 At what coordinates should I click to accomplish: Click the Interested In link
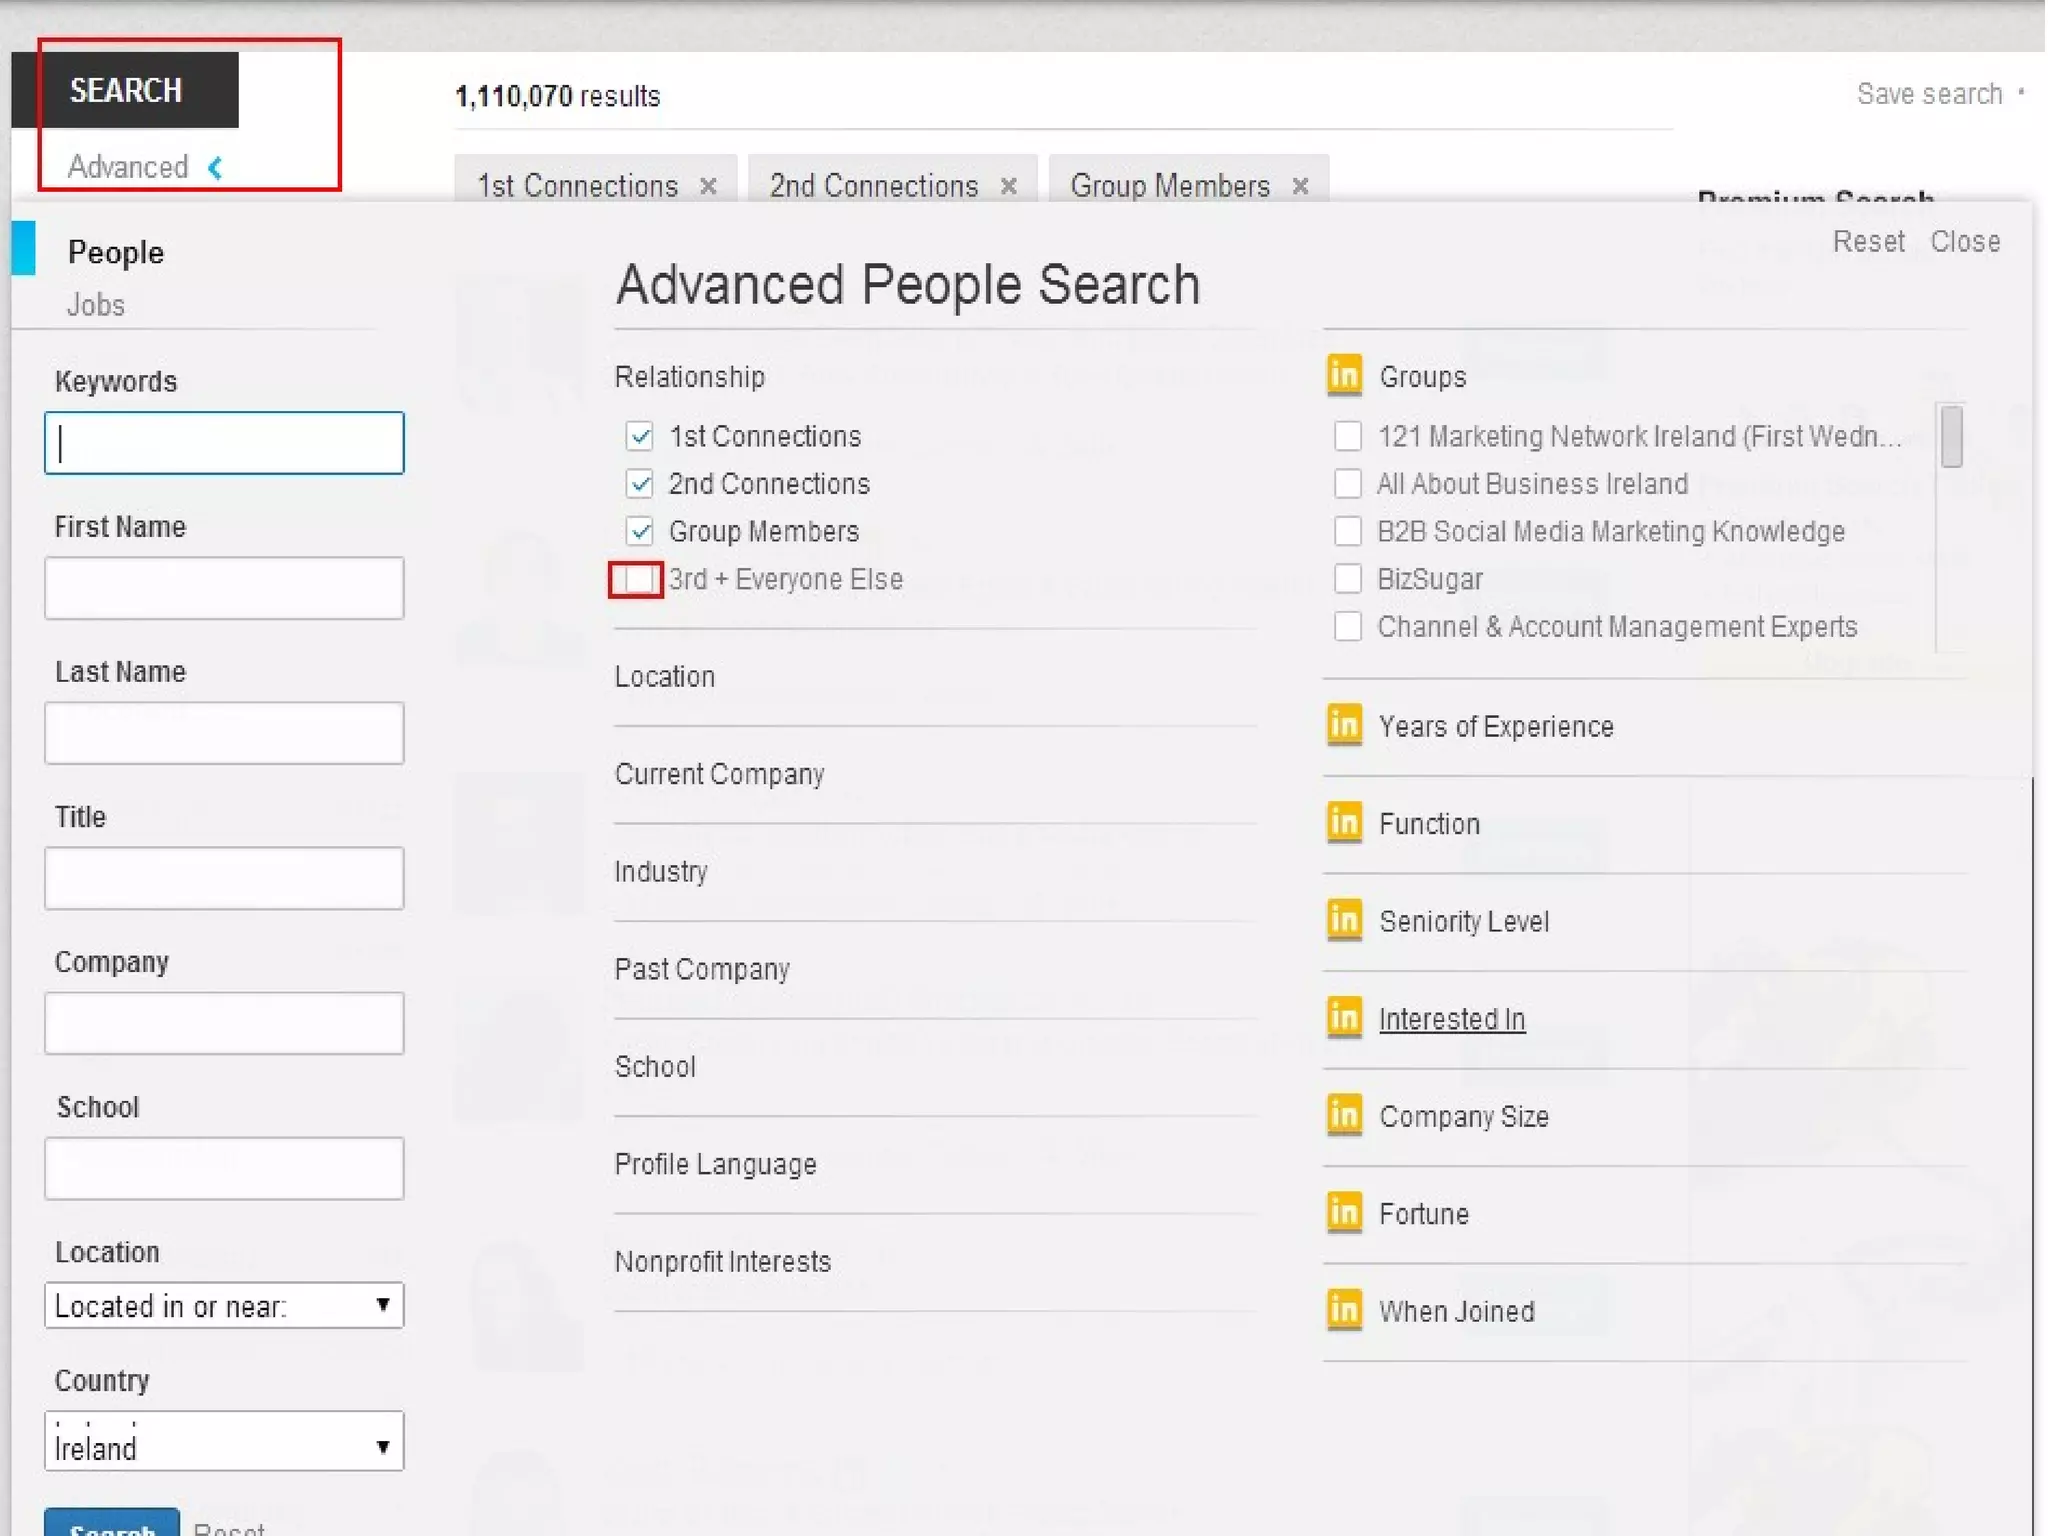click(1451, 1019)
